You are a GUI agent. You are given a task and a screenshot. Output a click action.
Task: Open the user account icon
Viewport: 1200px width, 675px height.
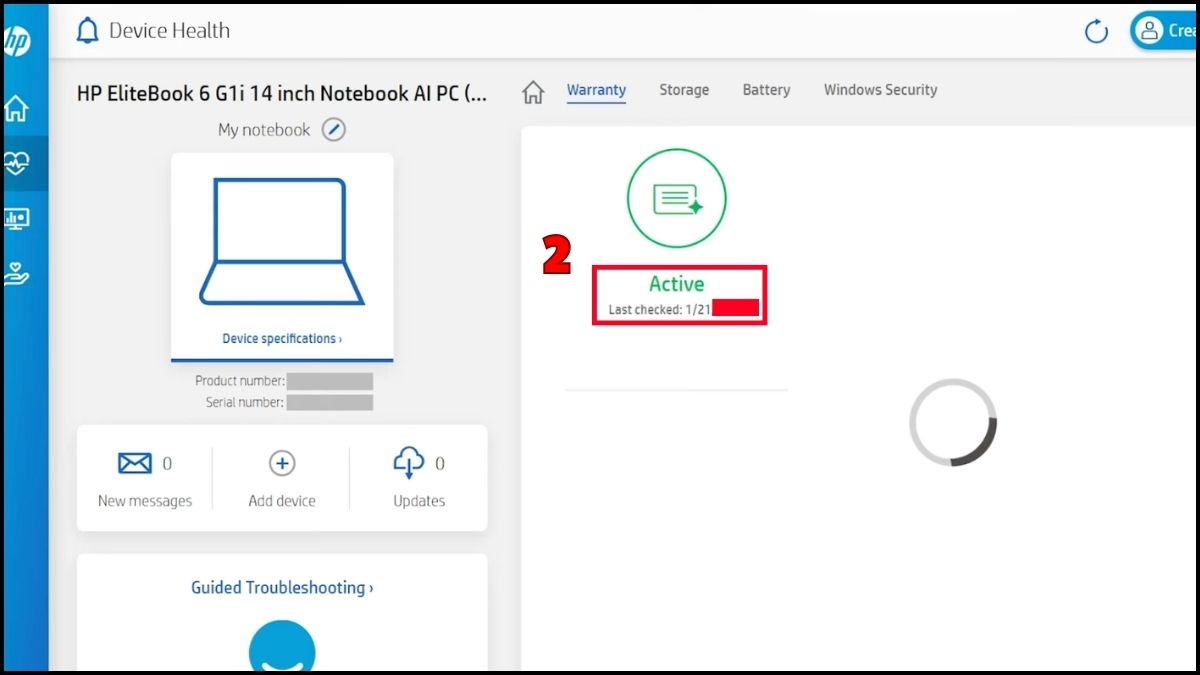tap(1149, 31)
